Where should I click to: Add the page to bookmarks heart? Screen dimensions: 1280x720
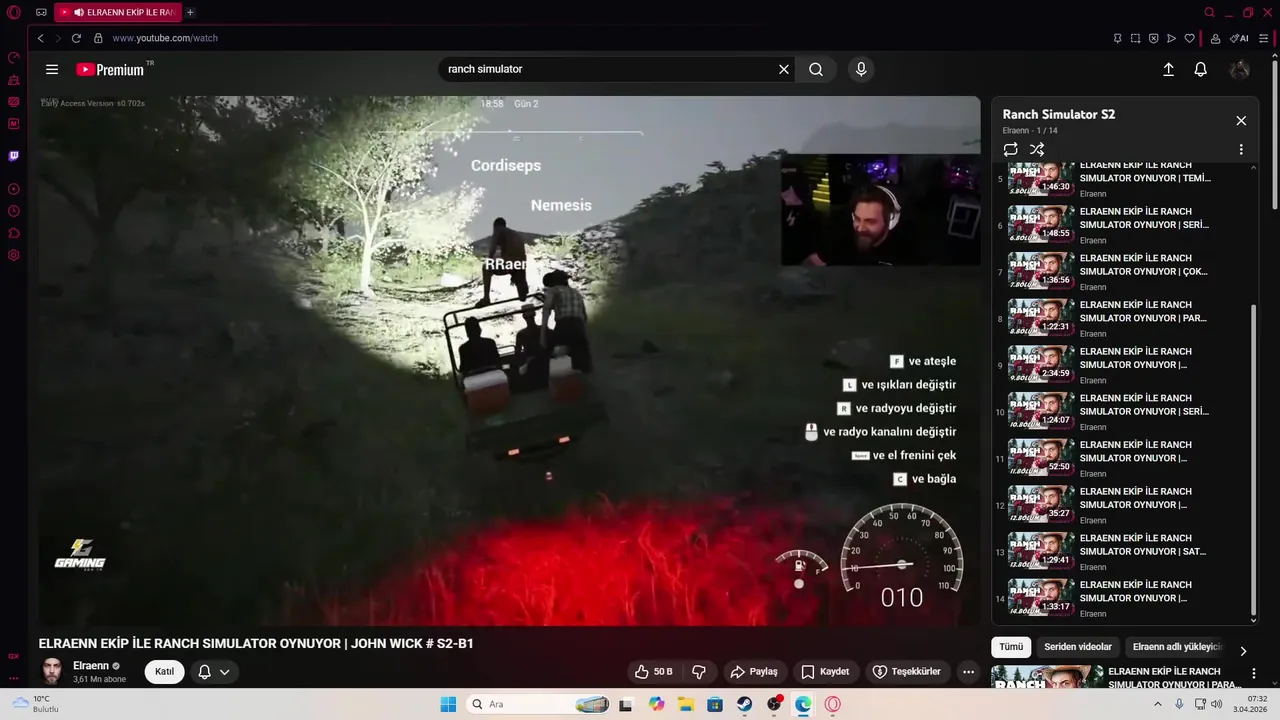(x=1189, y=38)
